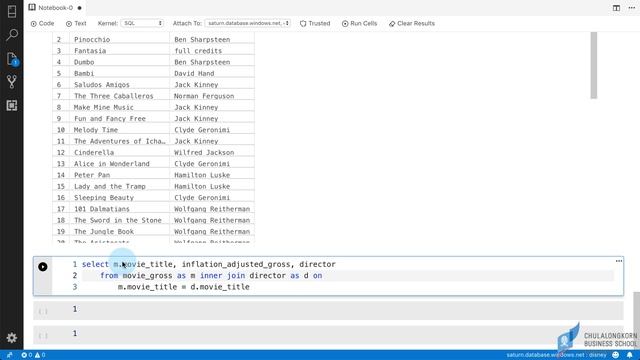The image size is (640, 360).
Task: Select the Notebook-0 tab
Action: [x=55, y=8]
